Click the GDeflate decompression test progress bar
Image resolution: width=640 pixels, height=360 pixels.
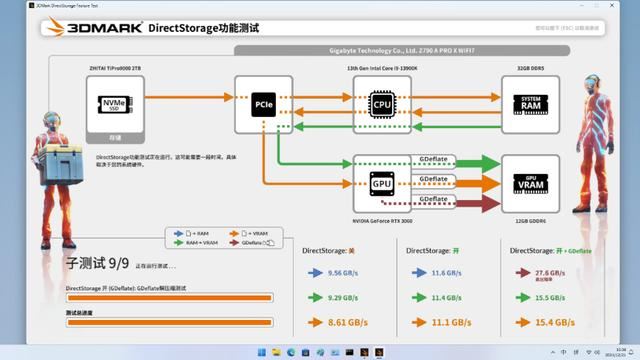[169, 298]
